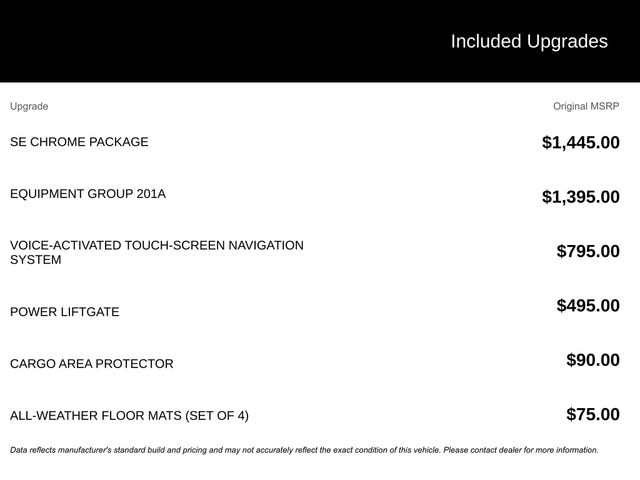Click the 201A equipment group code
640x480 pixels.
coord(151,194)
